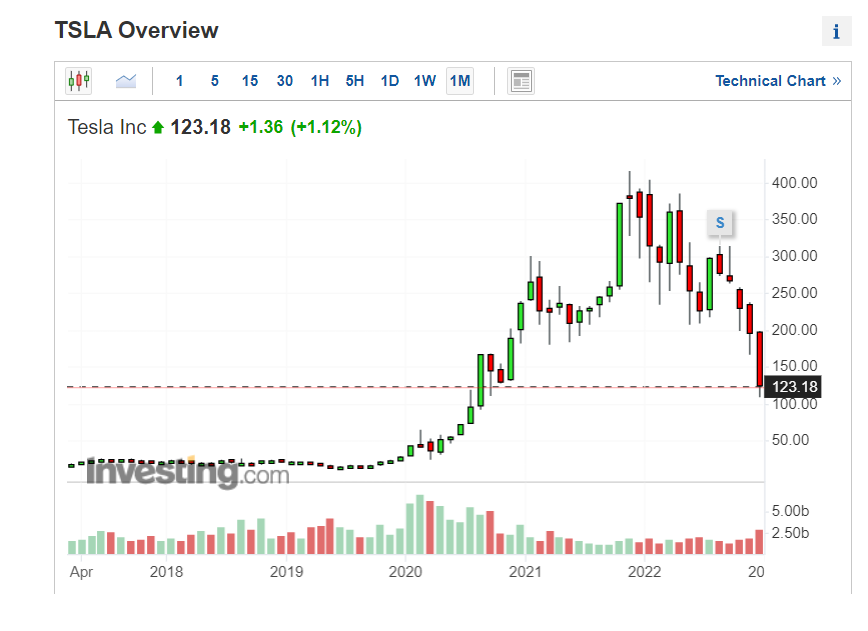868x631 pixels.
Task: Toggle the news display icon in toolbar
Action: point(520,81)
